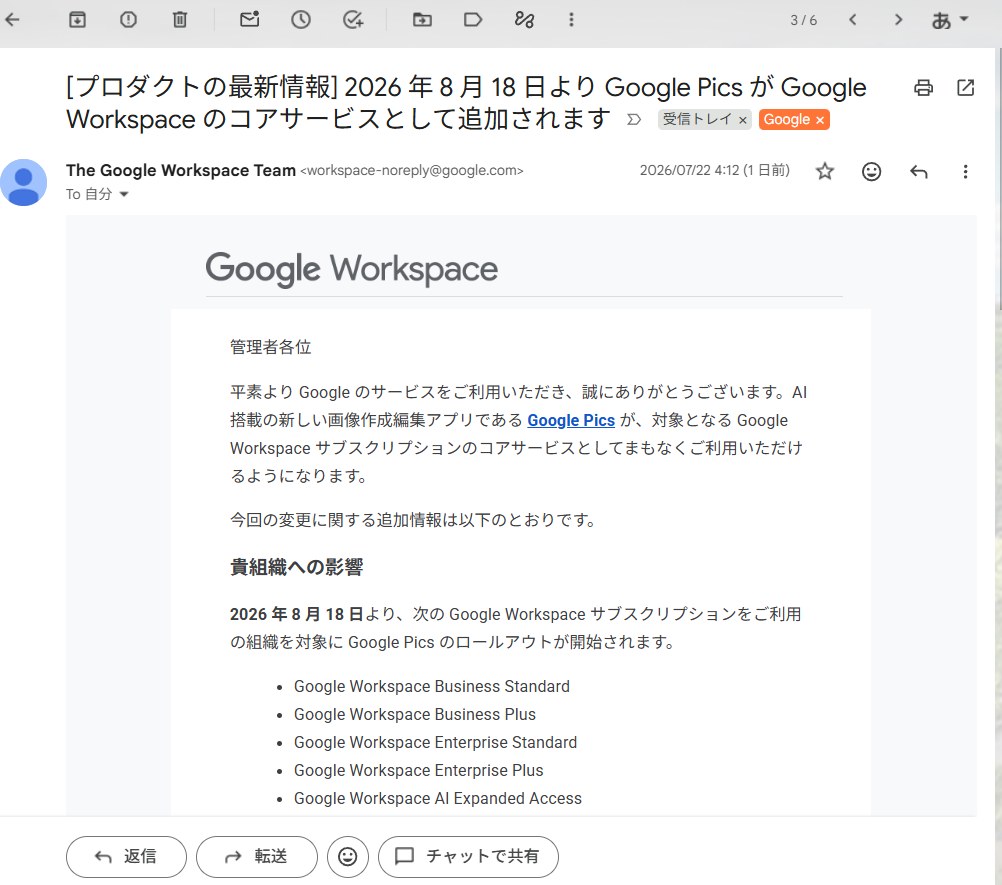Open the Google Pics link

(x=571, y=420)
